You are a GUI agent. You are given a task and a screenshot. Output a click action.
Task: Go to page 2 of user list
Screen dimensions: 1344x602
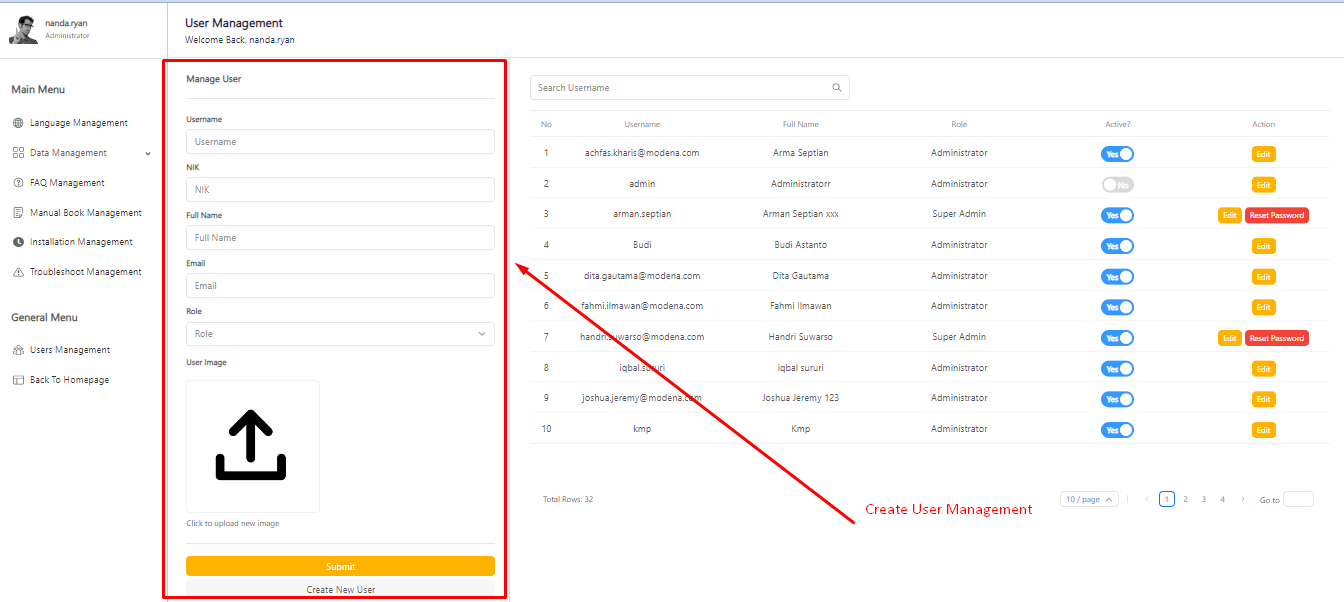coord(1185,499)
